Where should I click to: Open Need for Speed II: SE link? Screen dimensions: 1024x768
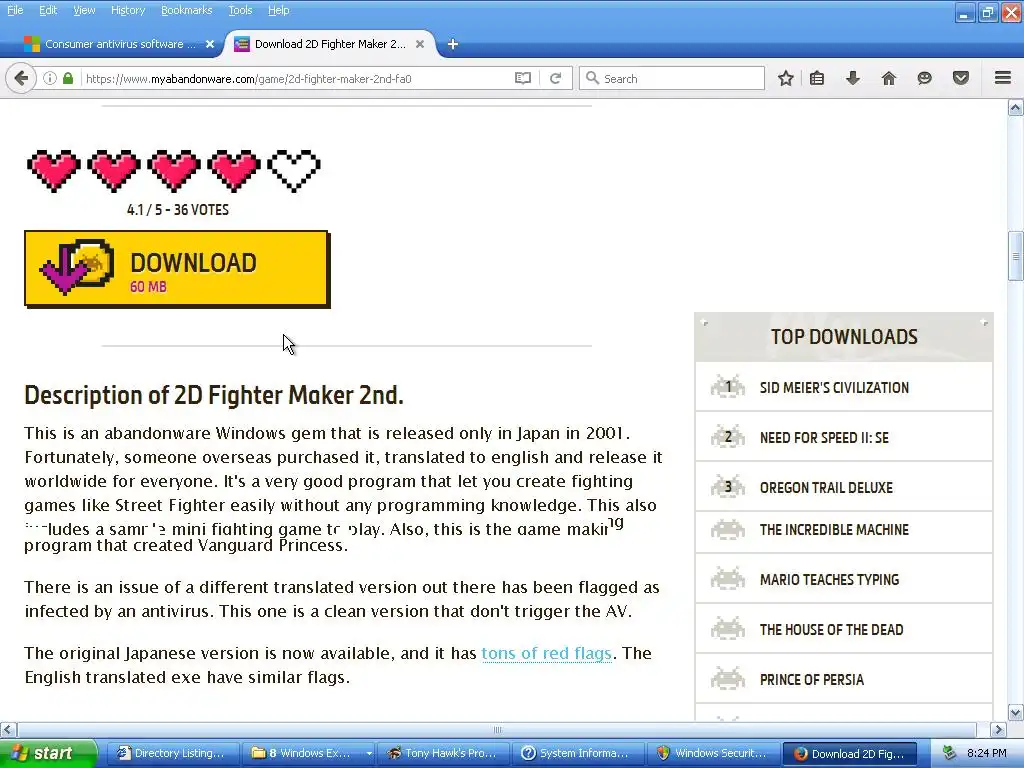tap(844, 438)
